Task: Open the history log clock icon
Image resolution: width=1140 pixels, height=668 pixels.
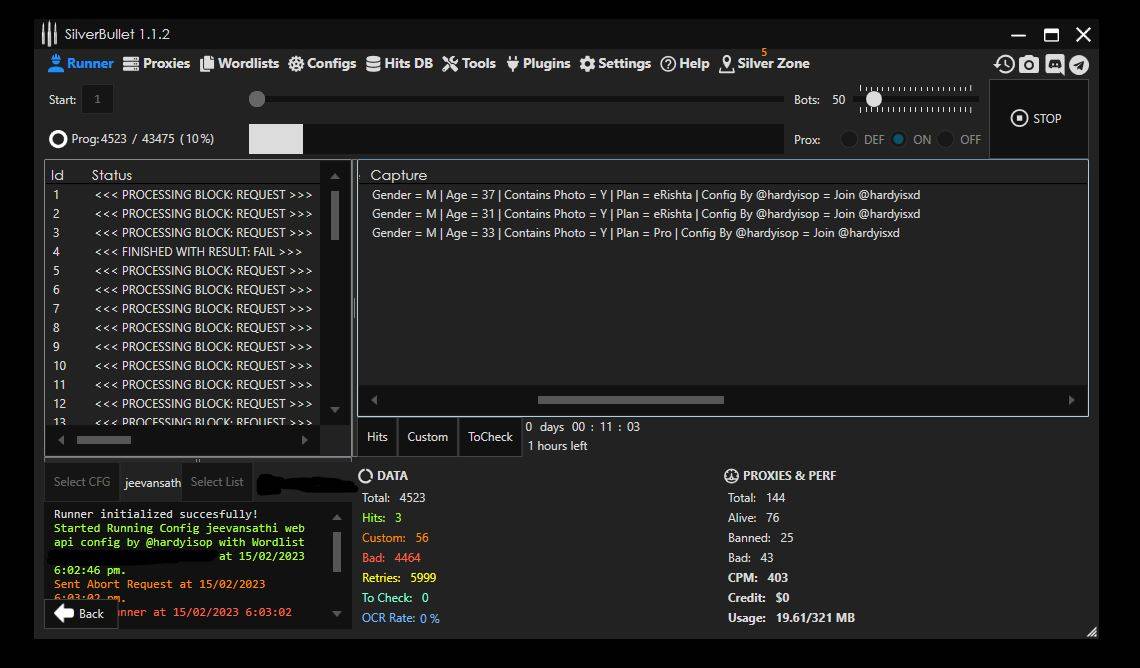Action: click(x=1004, y=64)
